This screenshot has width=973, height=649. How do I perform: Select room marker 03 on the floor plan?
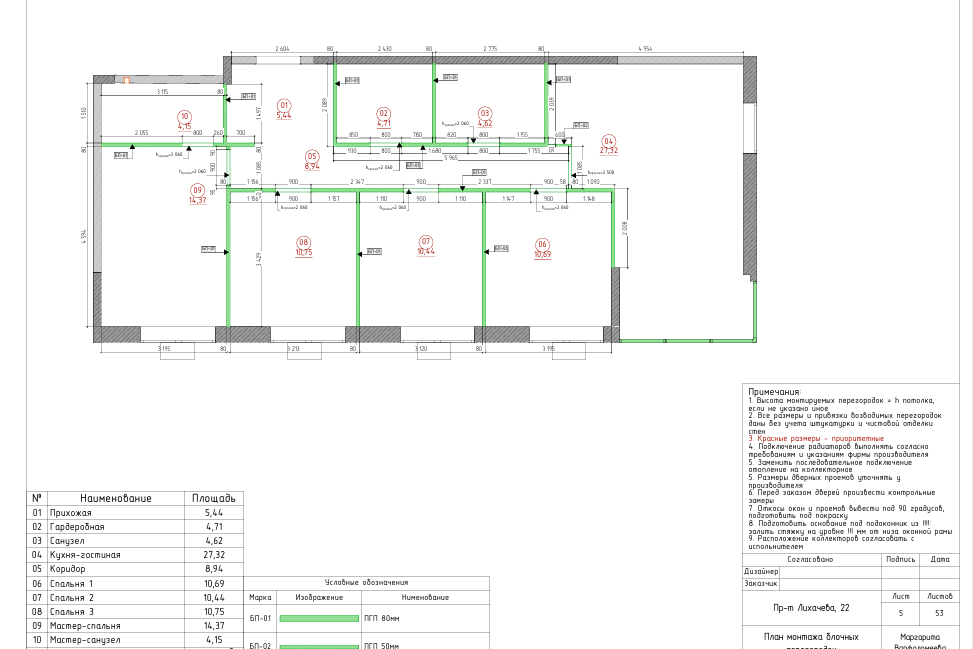[x=485, y=113]
